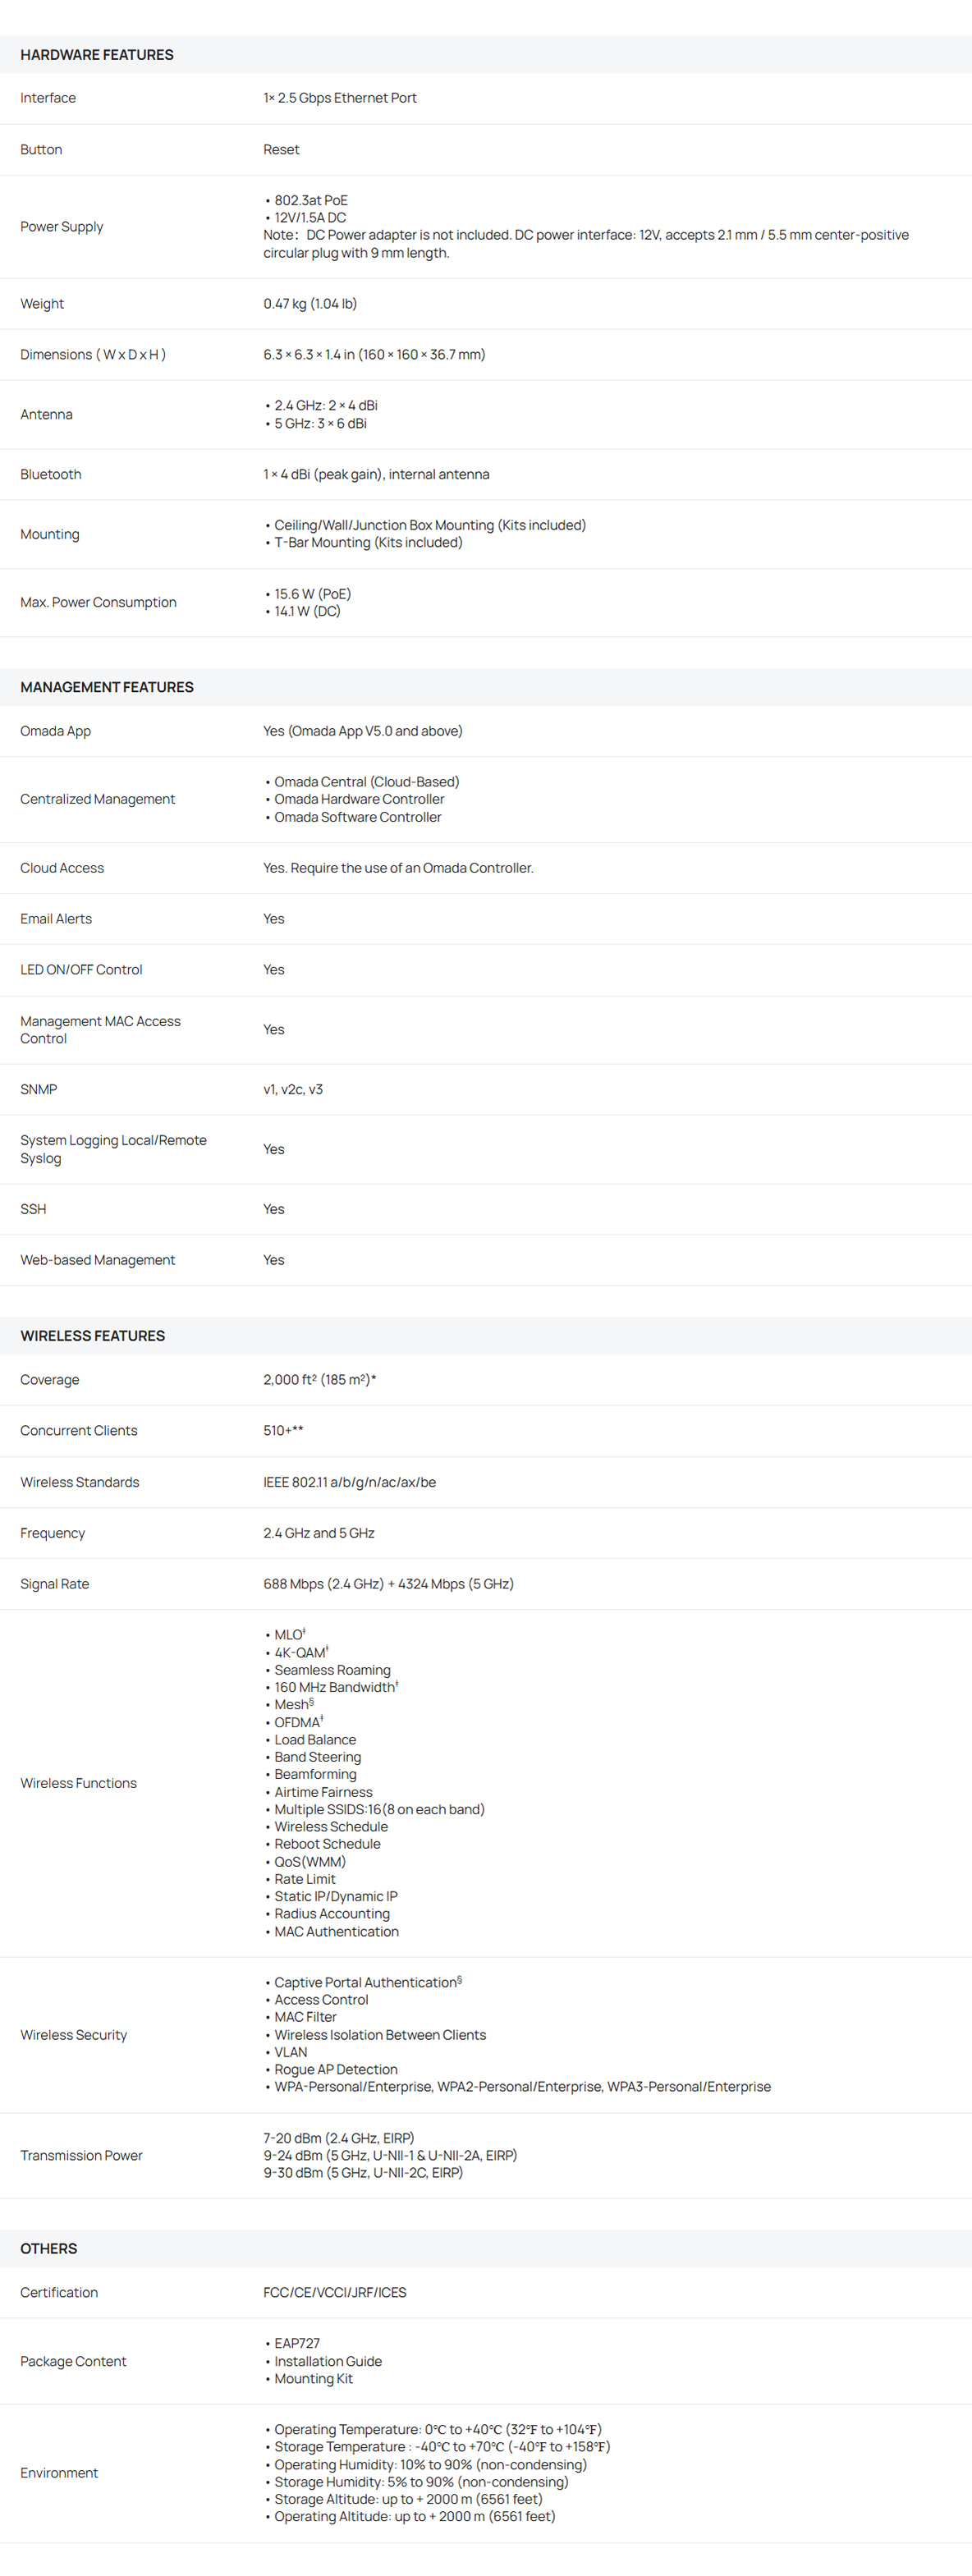Click the WIRELESS FEATURES section header
This screenshot has width=972, height=2576.
click(x=93, y=1336)
